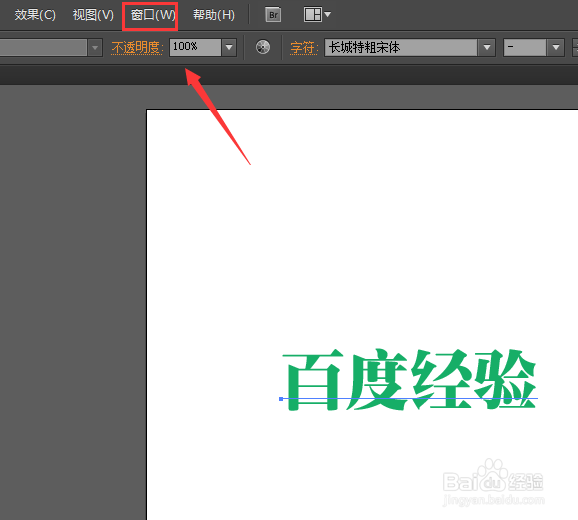Click the font field showing 长城特粗宋体

click(401, 47)
